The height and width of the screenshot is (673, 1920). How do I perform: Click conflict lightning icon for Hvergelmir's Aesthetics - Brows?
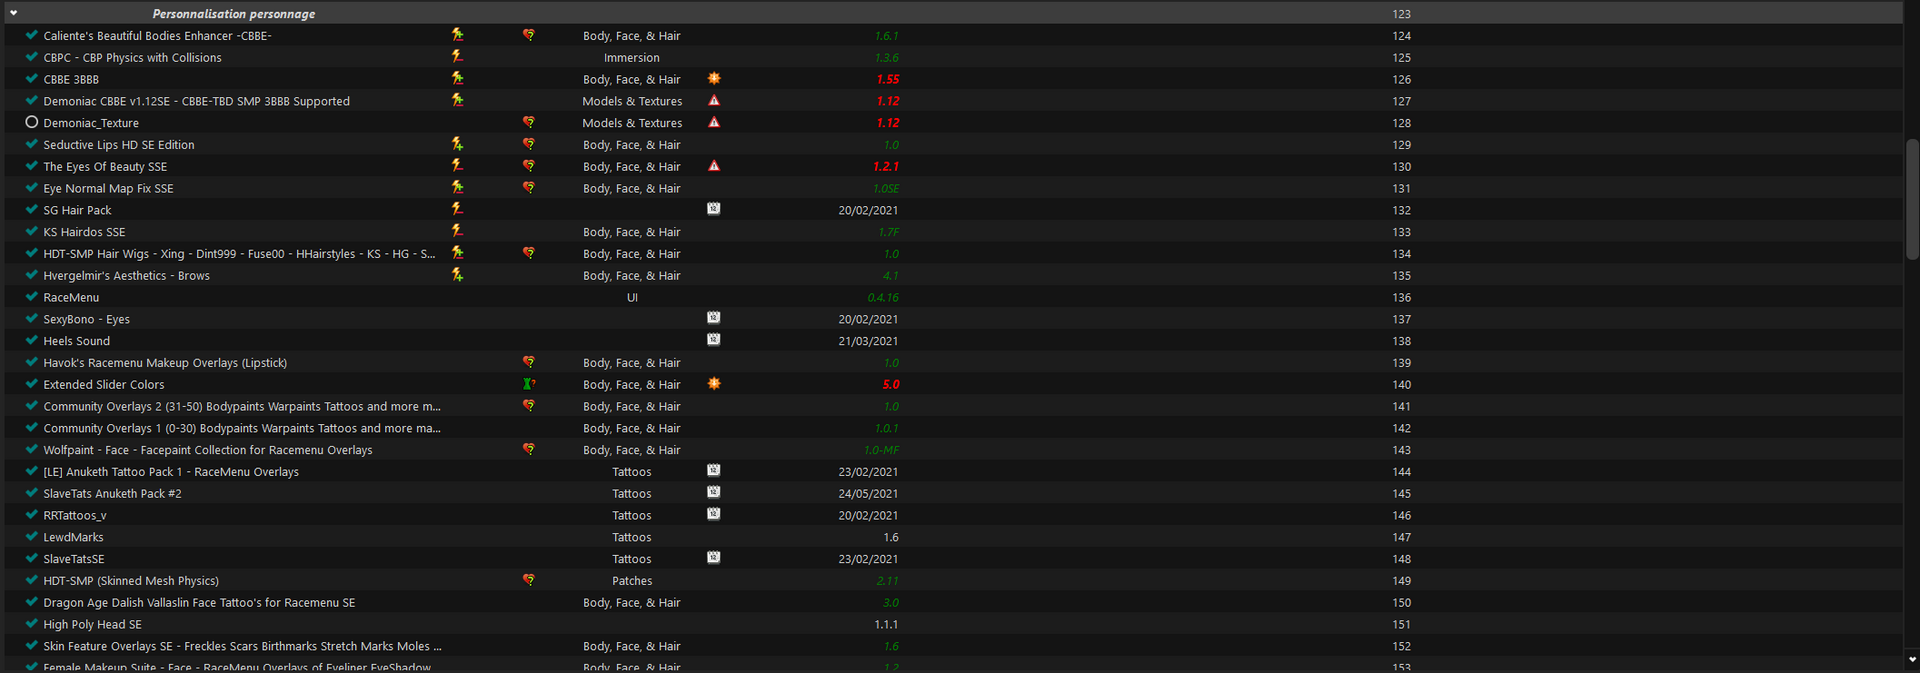pos(457,275)
